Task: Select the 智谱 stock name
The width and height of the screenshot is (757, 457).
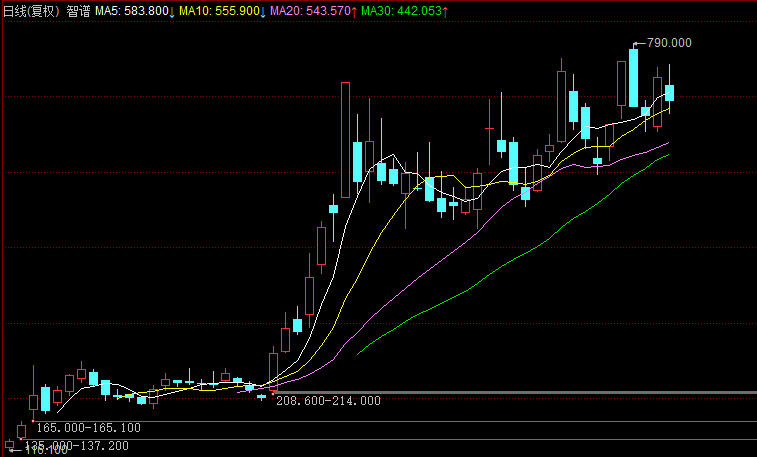Action: click(x=79, y=10)
